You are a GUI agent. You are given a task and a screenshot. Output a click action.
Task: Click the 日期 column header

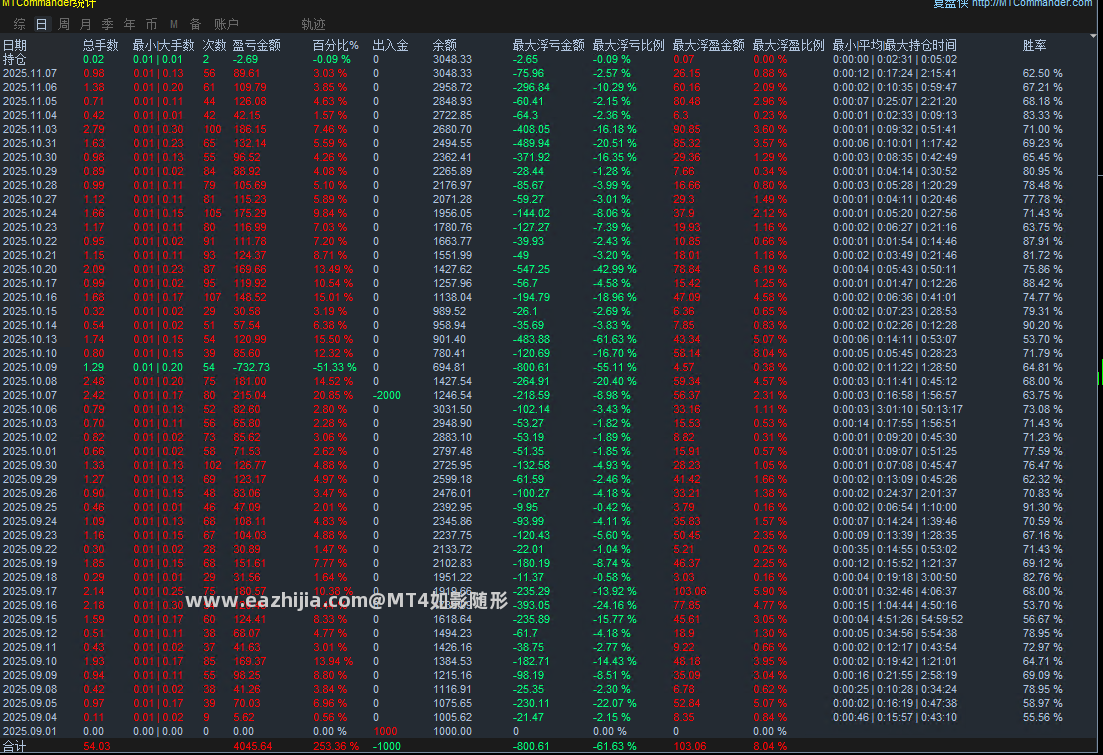pyautogui.click(x=15, y=46)
